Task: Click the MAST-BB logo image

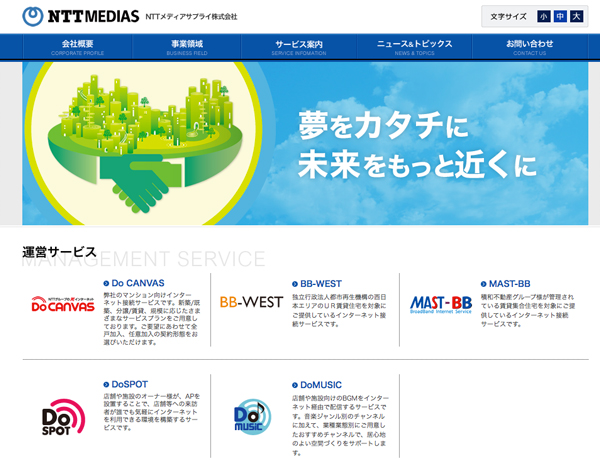Action: (x=441, y=303)
